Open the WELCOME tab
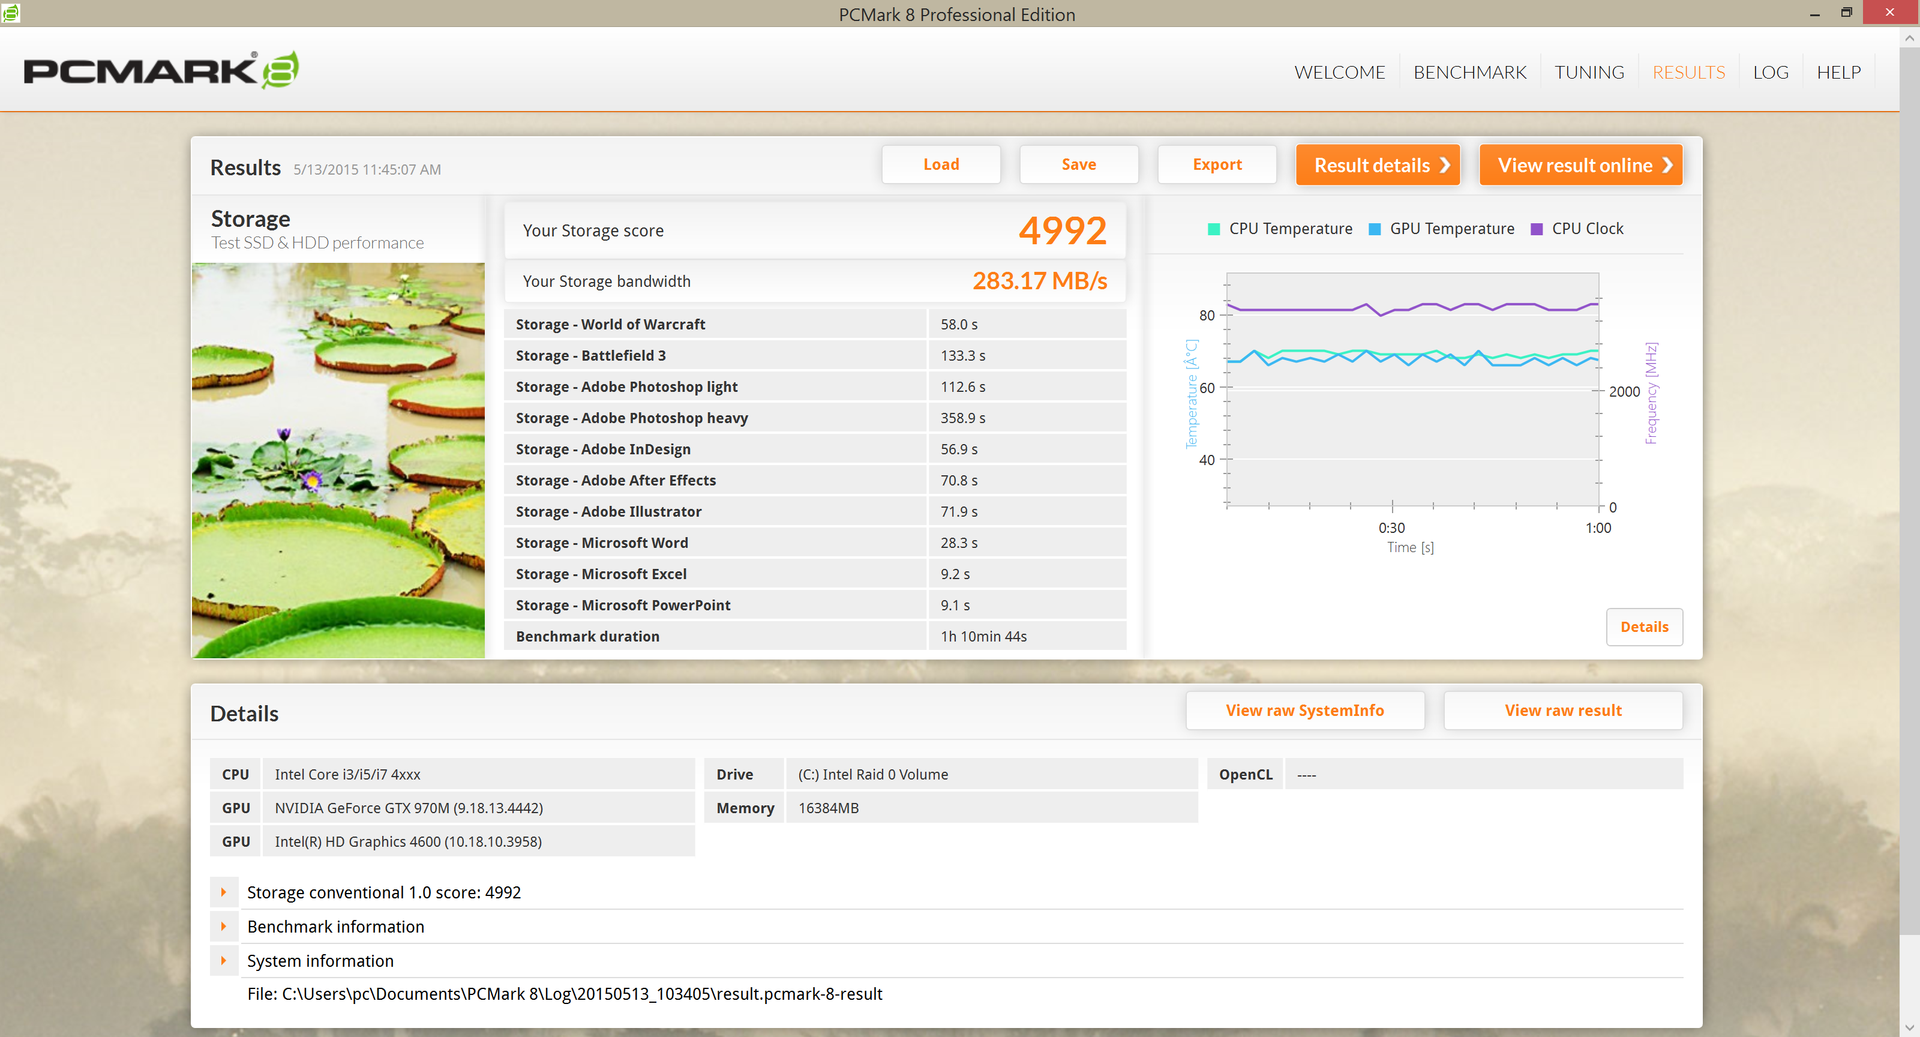Screen dimensions: 1920x1037 [x=1339, y=72]
